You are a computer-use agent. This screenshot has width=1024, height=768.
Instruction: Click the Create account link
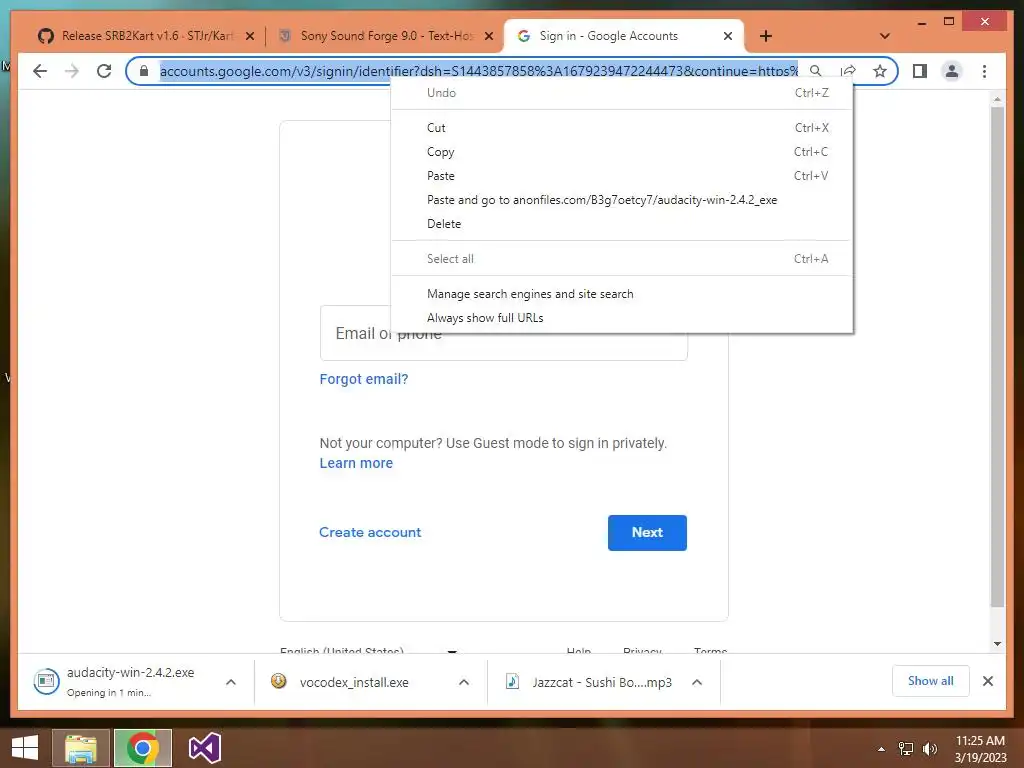tap(370, 532)
